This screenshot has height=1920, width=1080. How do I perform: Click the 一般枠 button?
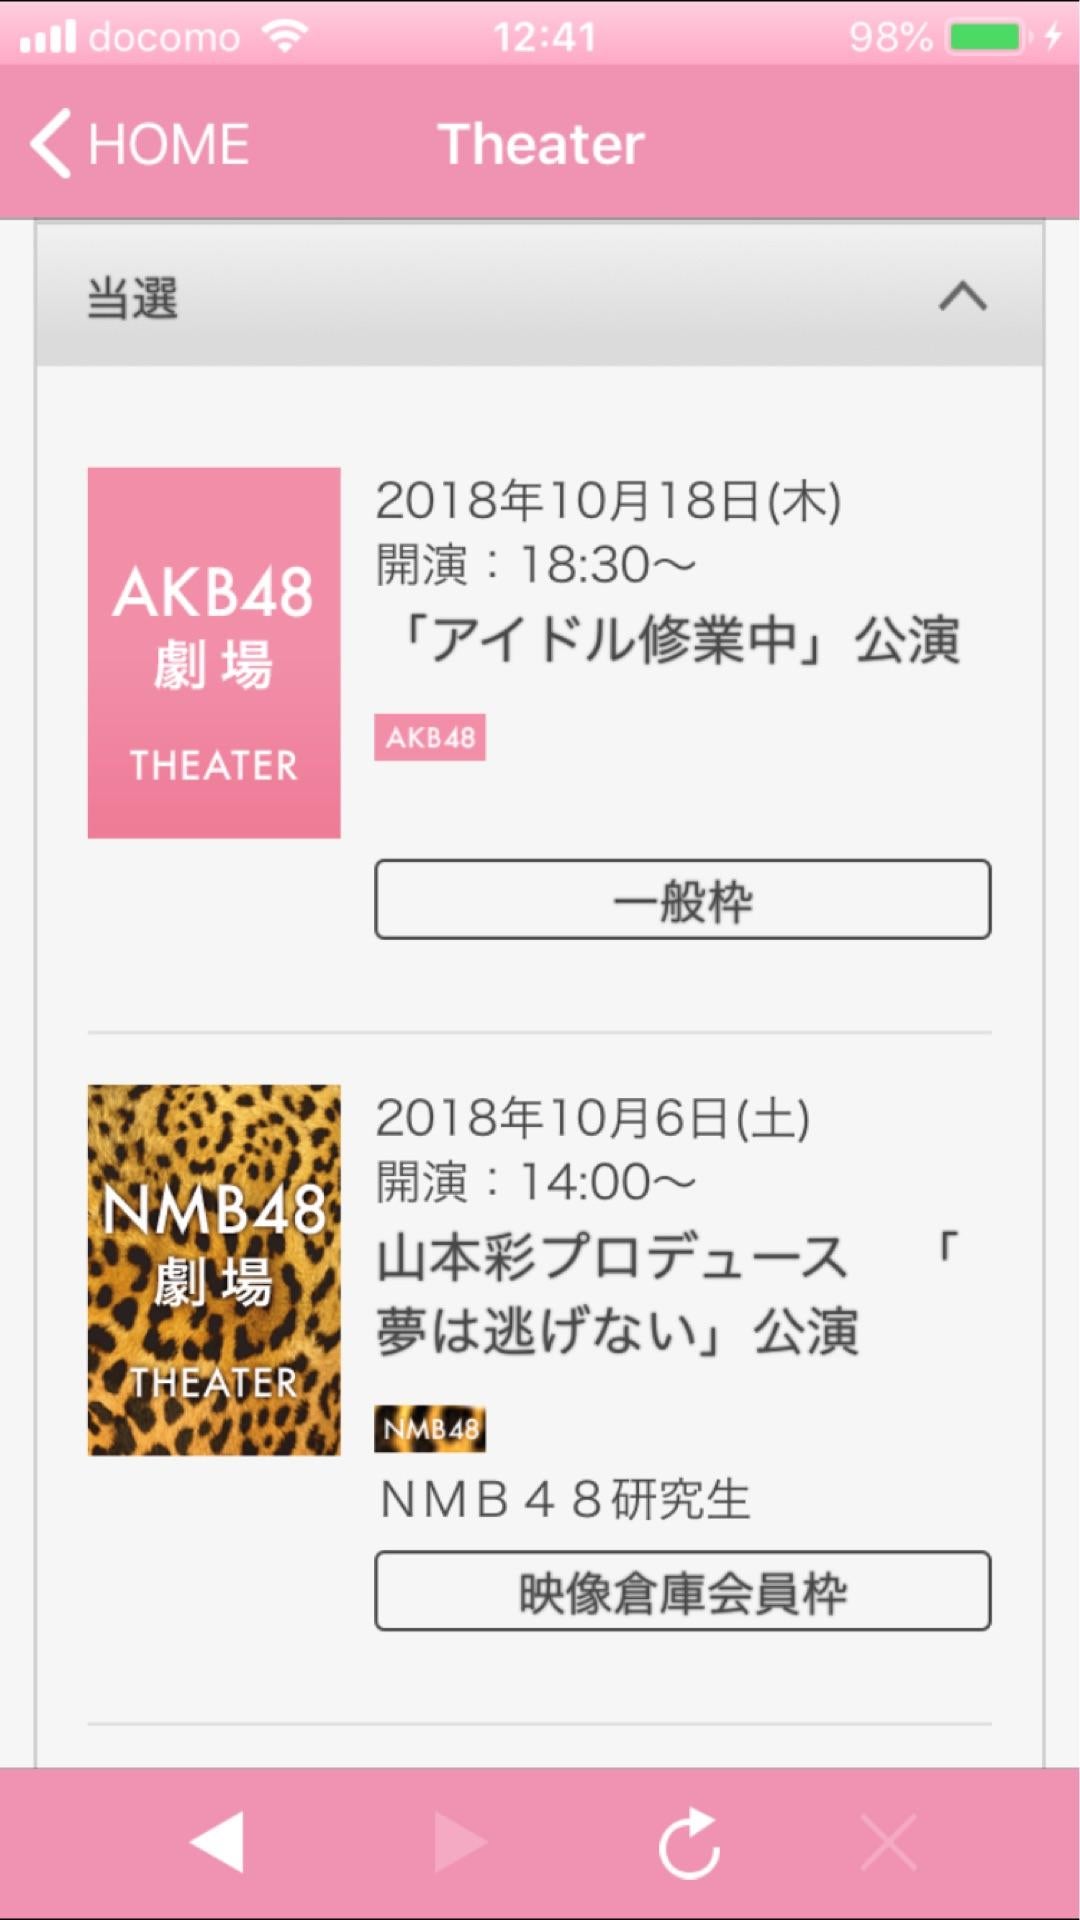[x=682, y=899]
